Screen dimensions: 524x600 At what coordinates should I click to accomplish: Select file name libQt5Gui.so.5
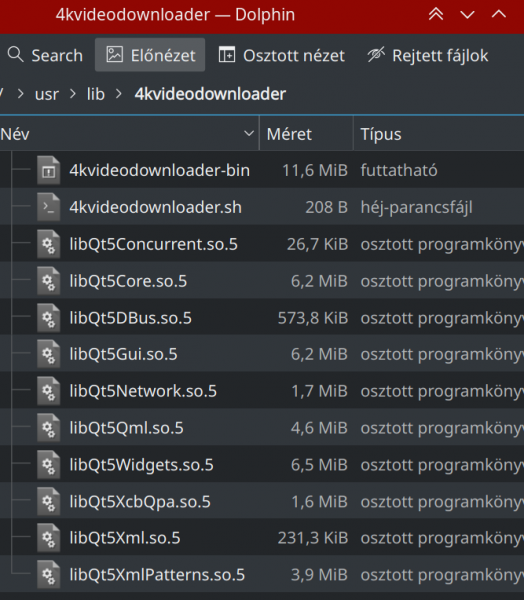point(123,354)
